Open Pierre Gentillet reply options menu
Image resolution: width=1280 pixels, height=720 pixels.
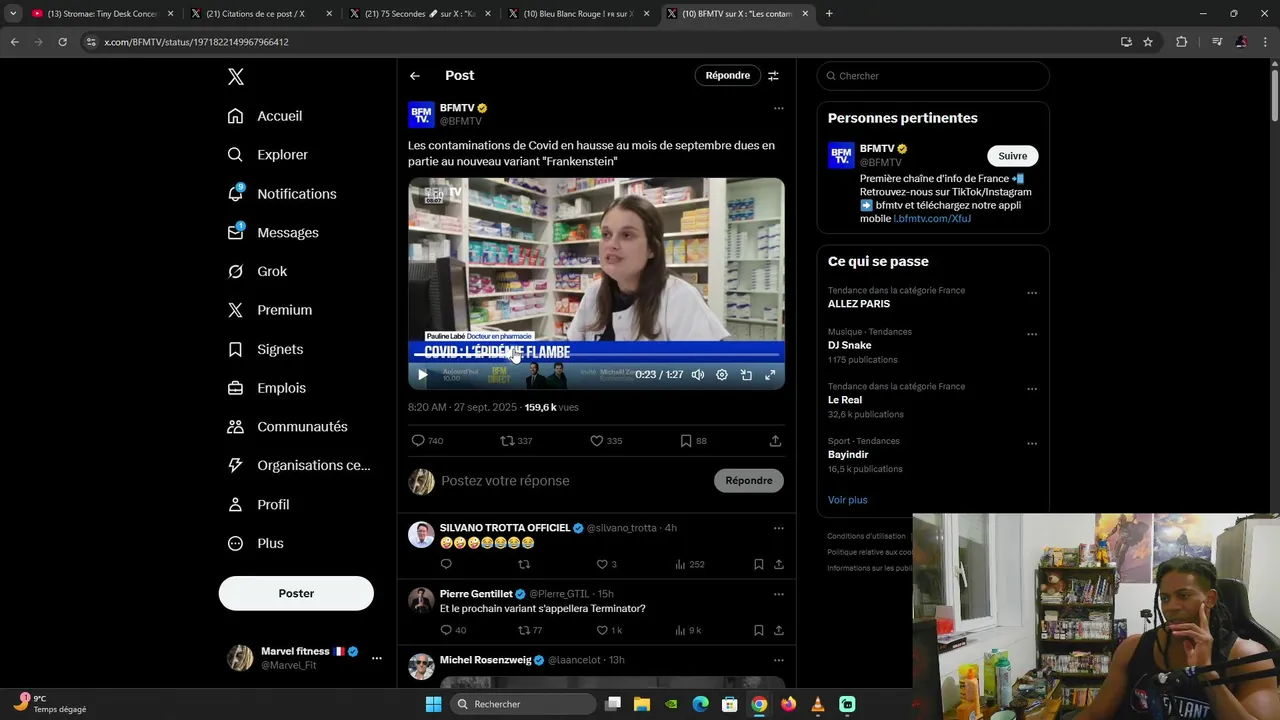pos(778,594)
